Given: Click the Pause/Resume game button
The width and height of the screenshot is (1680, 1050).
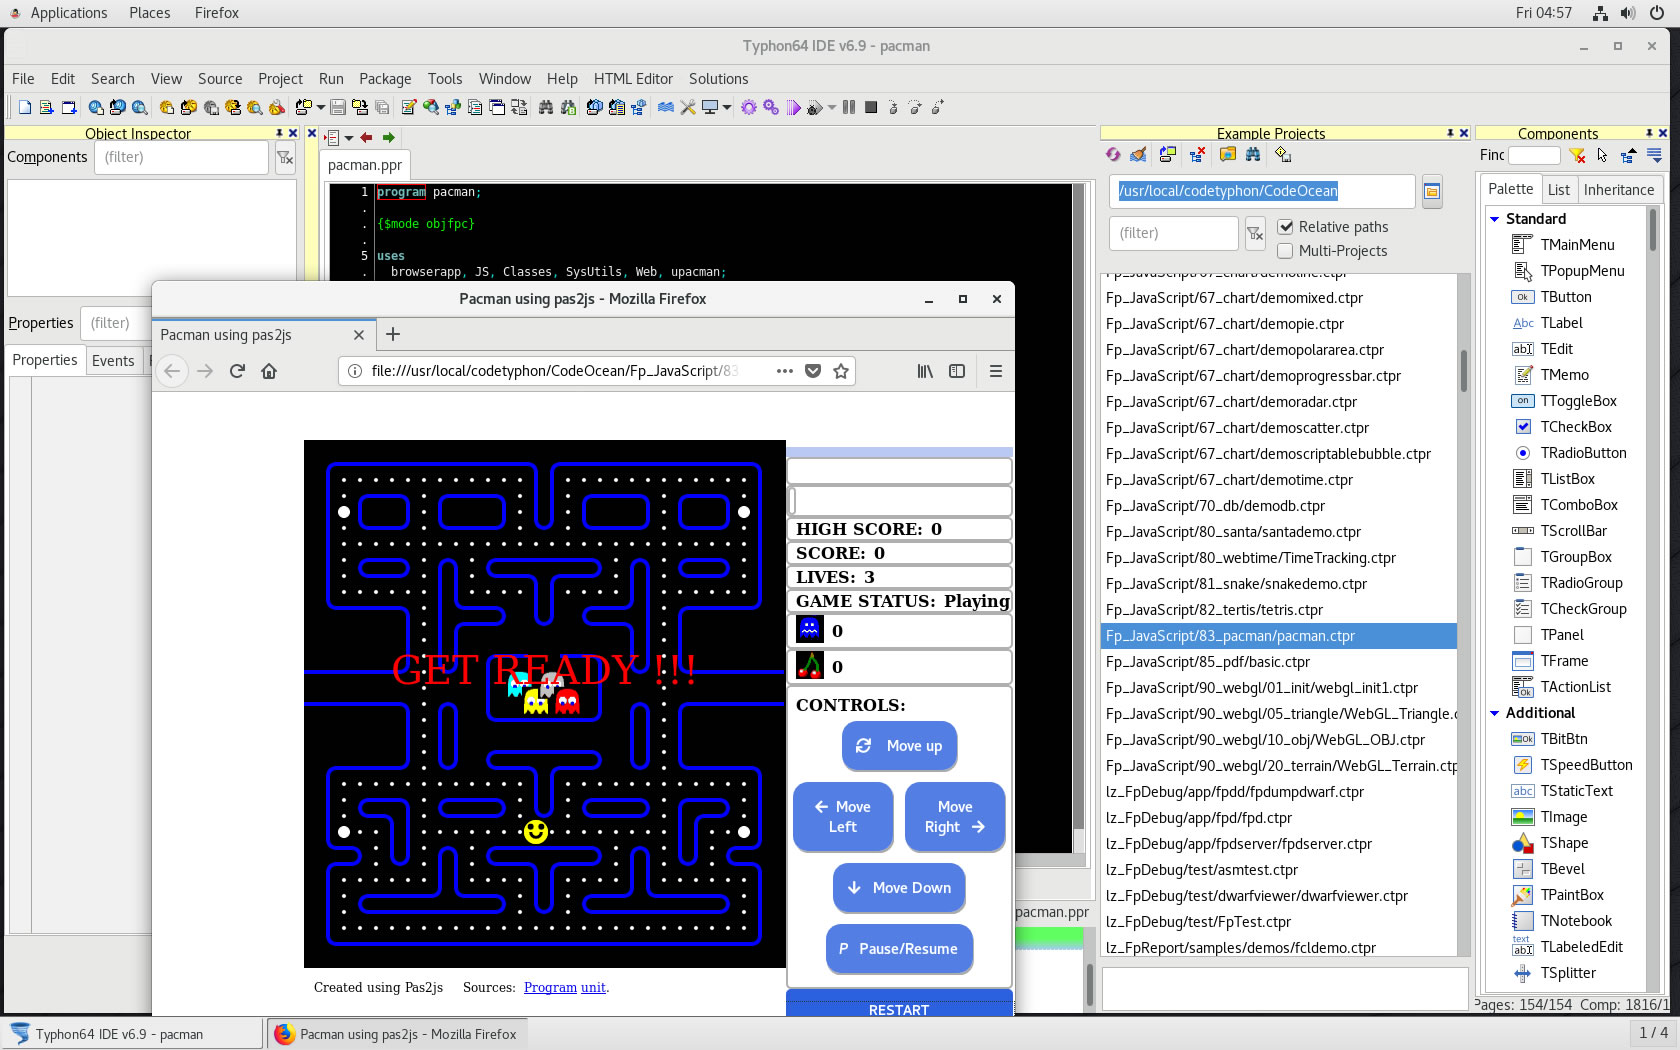Looking at the screenshot, I should (899, 949).
